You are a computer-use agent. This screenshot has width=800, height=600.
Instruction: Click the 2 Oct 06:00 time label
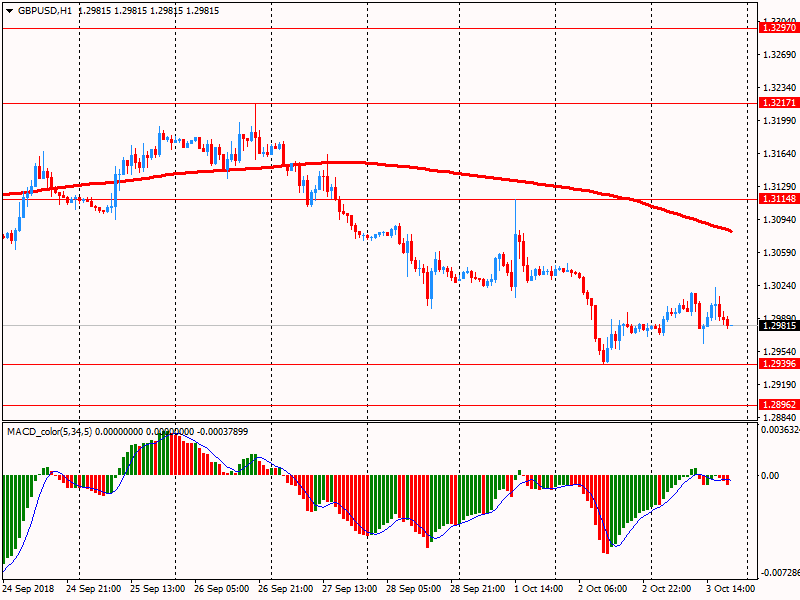(603, 589)
